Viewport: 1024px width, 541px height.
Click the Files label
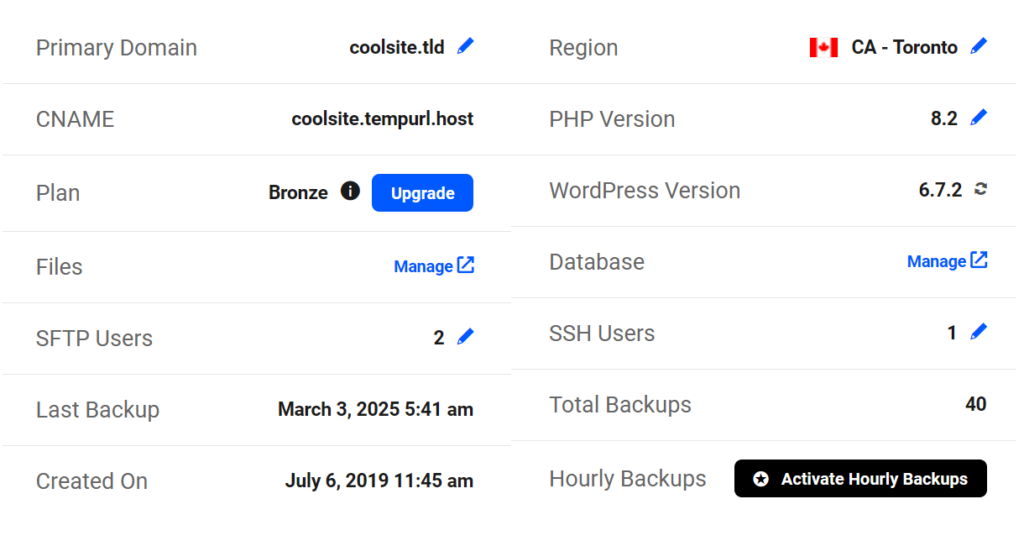[59, 267]
